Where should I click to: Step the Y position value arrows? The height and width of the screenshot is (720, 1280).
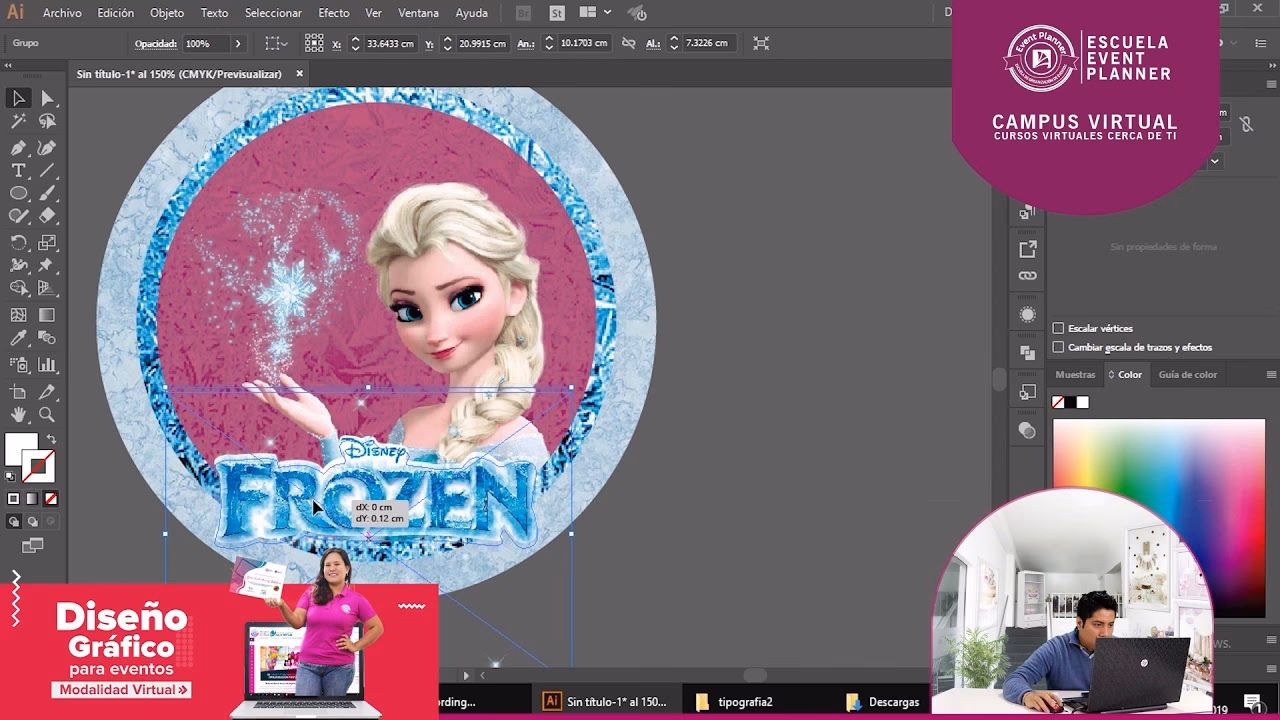click(447, 44)
